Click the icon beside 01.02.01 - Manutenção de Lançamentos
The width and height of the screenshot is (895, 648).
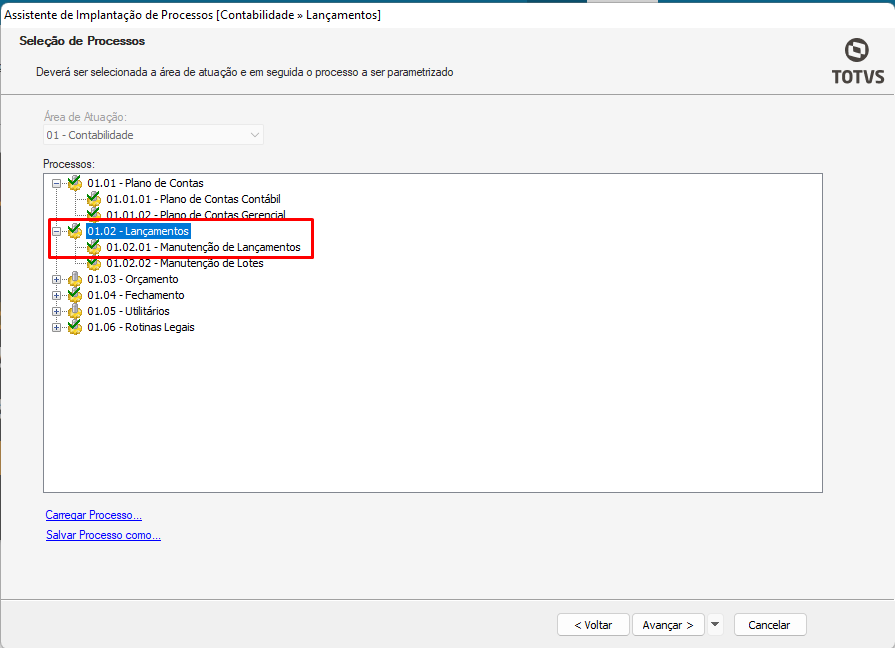94,247
